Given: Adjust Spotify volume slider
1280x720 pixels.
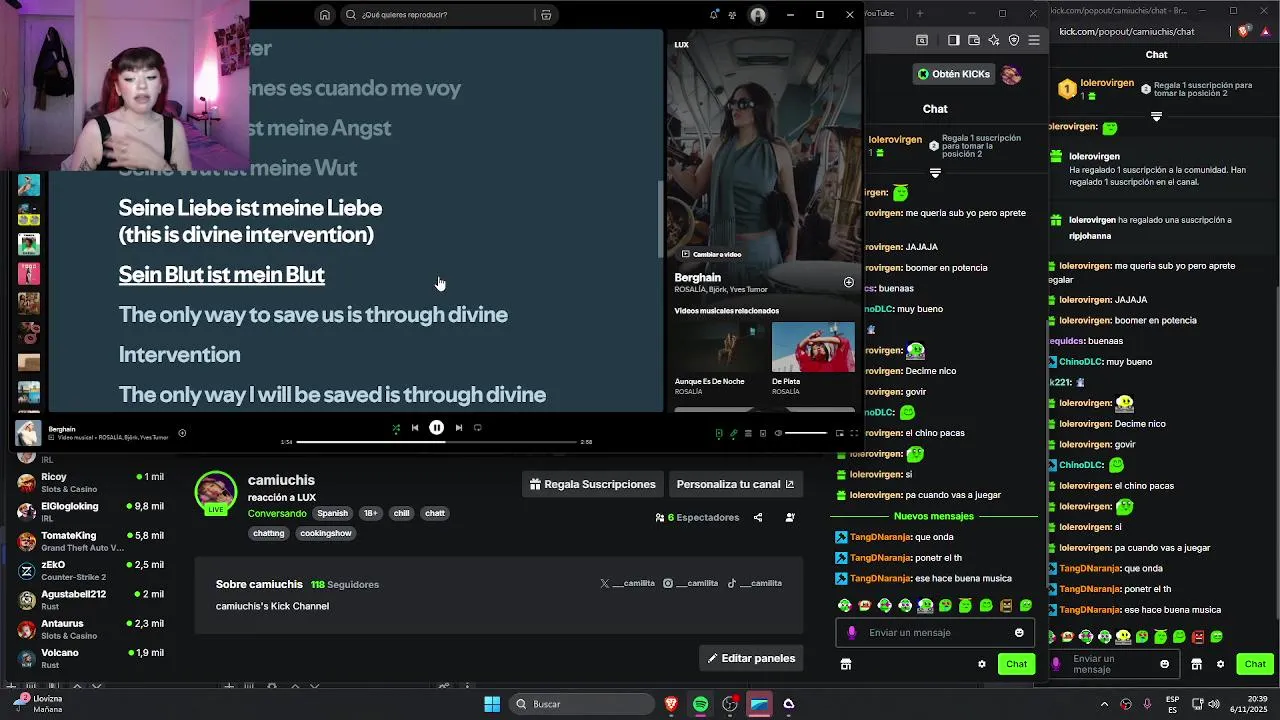Looking at the screenshot, I should 806,433.
